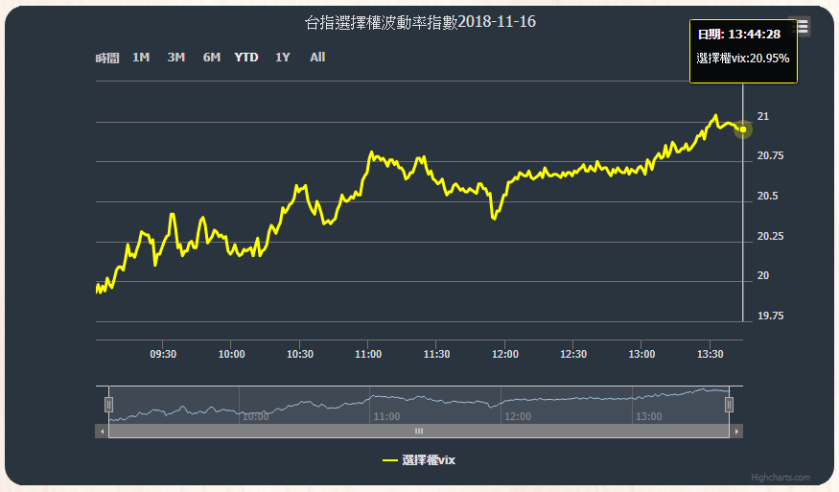This screenshot has width=839, height=492.
Task: Click the yellow line legend symbol
Action: (x=390, y=460)
